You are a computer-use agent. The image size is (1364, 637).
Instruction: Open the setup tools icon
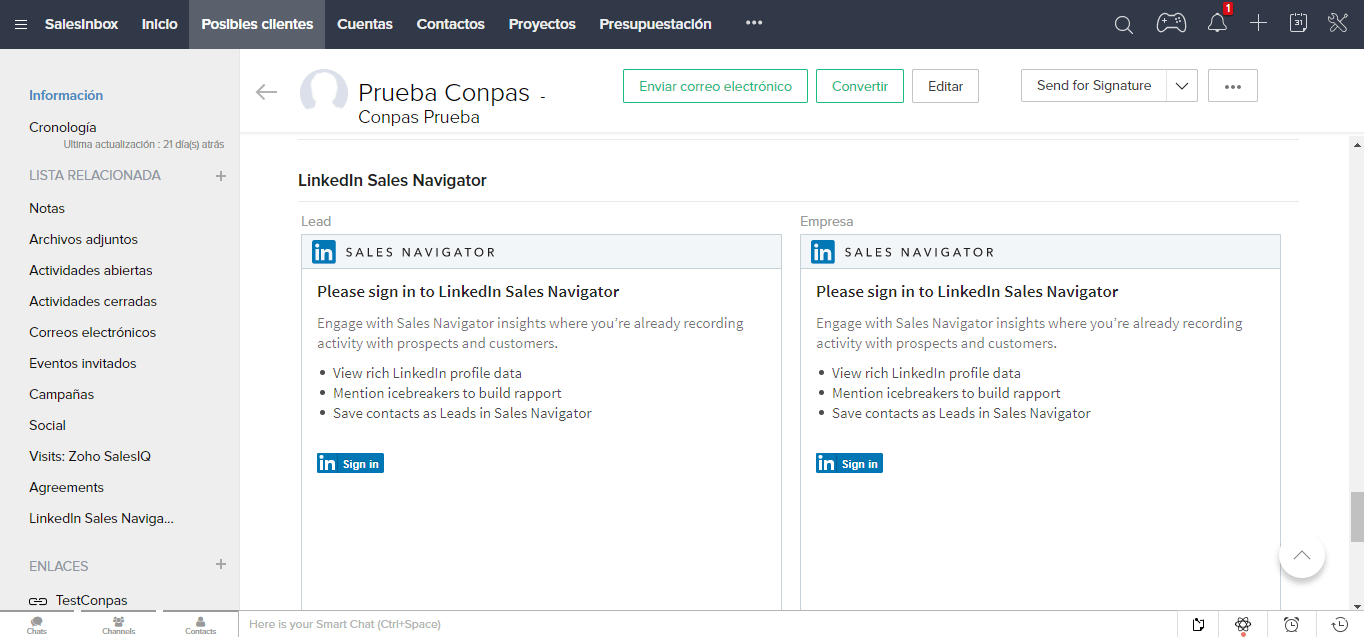[x=1338, y=23]
